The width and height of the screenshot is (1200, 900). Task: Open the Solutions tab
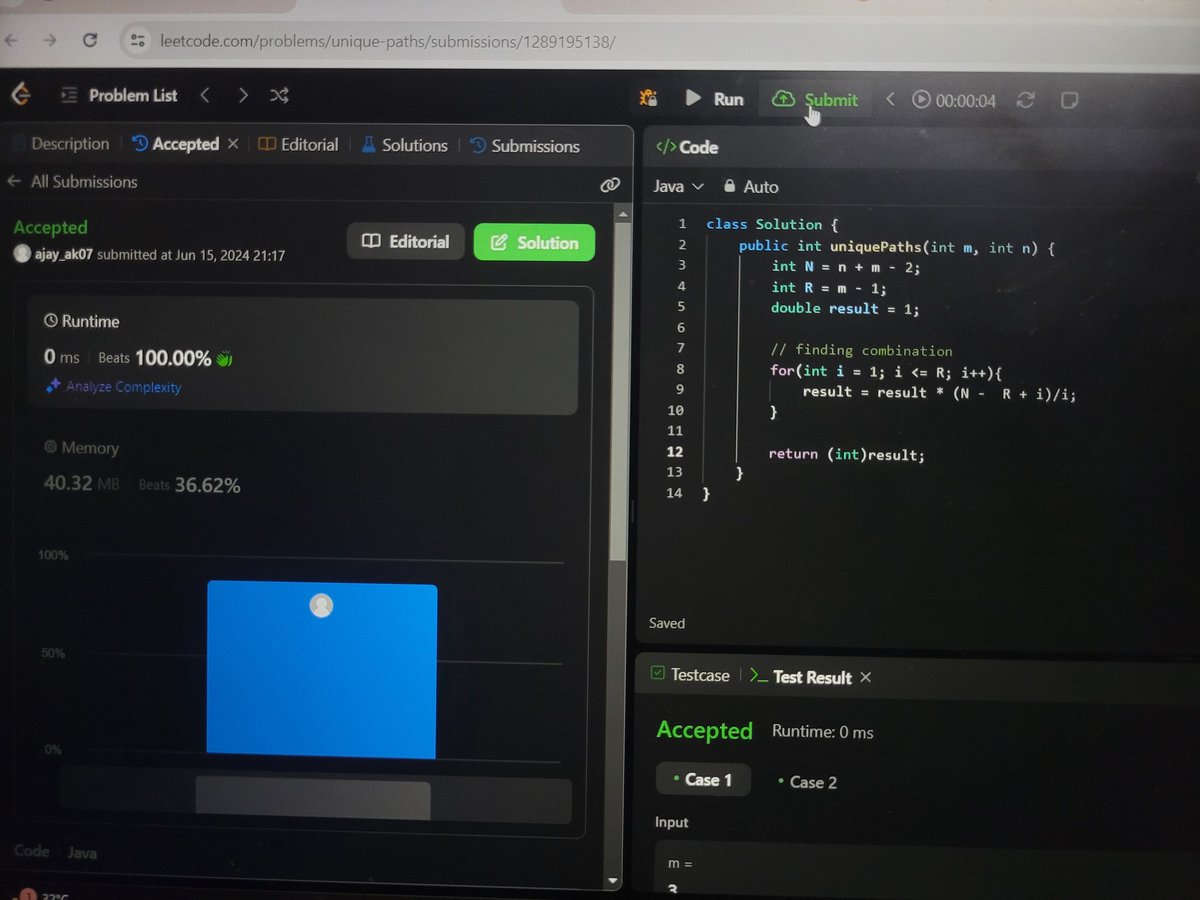coord(404,145)
